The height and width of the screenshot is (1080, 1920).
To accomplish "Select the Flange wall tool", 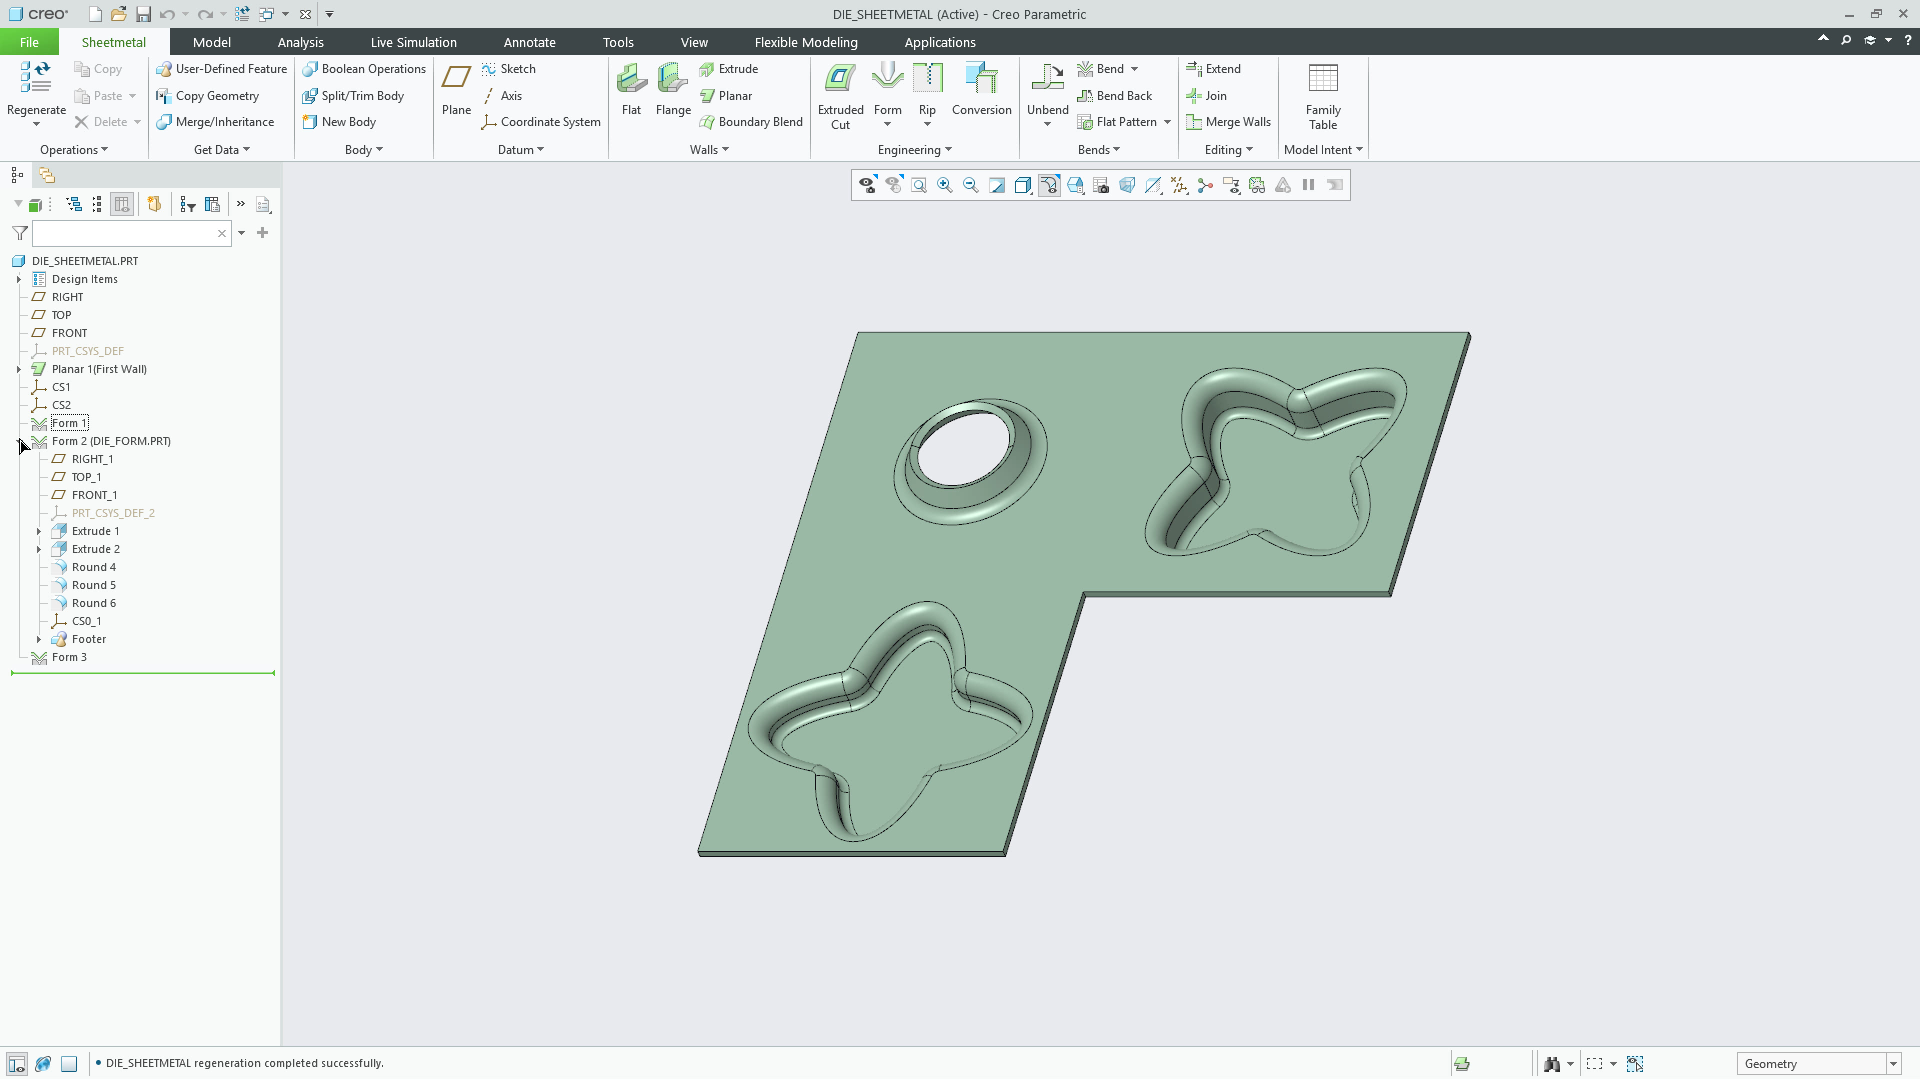I will point(673,89).
